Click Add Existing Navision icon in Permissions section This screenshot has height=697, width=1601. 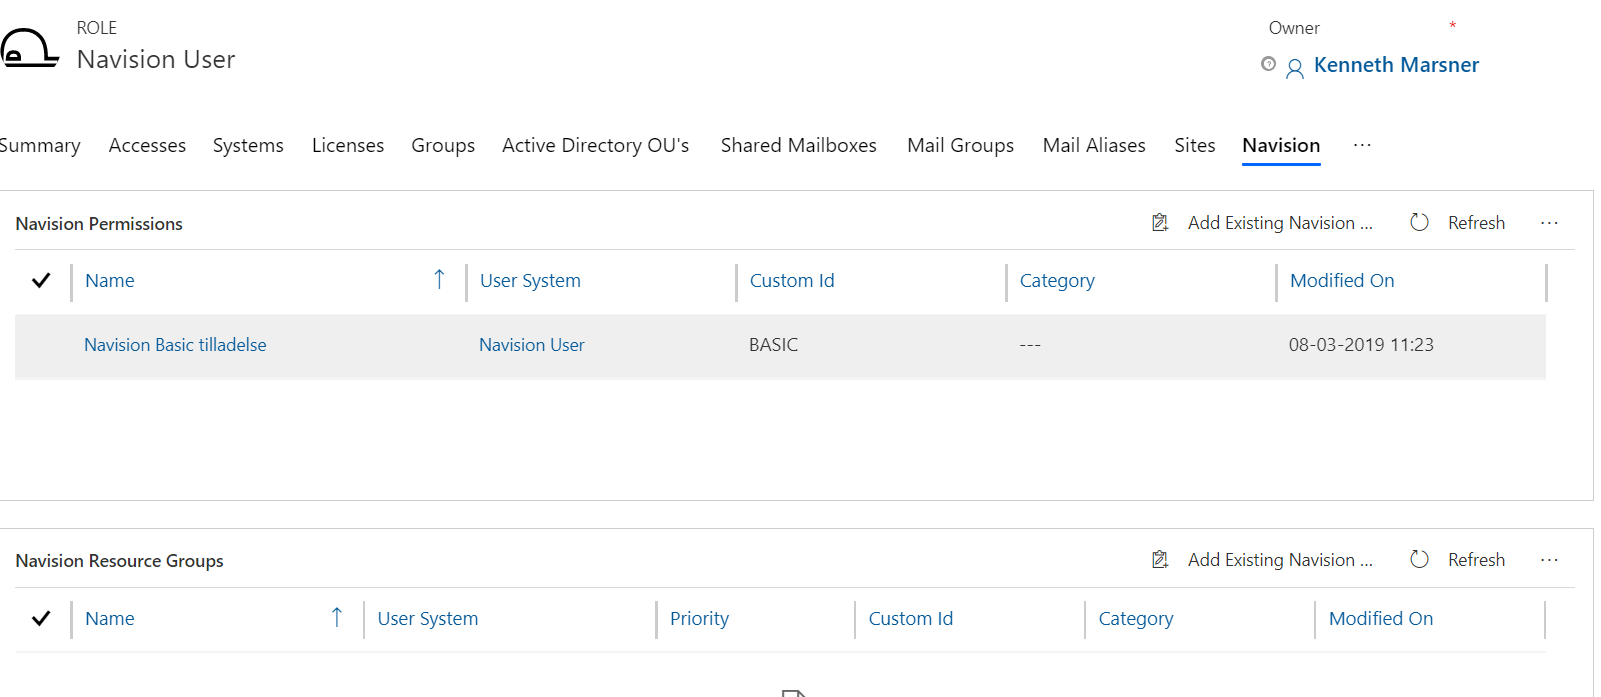click(1160, 223)
